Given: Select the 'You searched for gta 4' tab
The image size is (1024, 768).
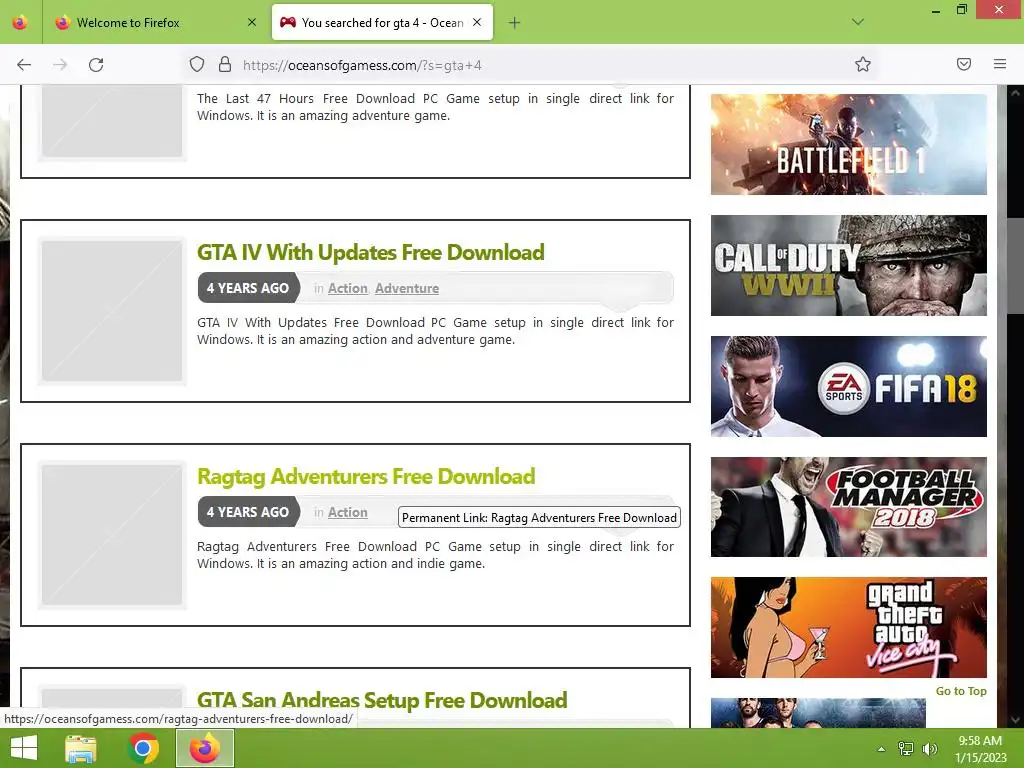Looking at the screenshot, I should [382, 23].
